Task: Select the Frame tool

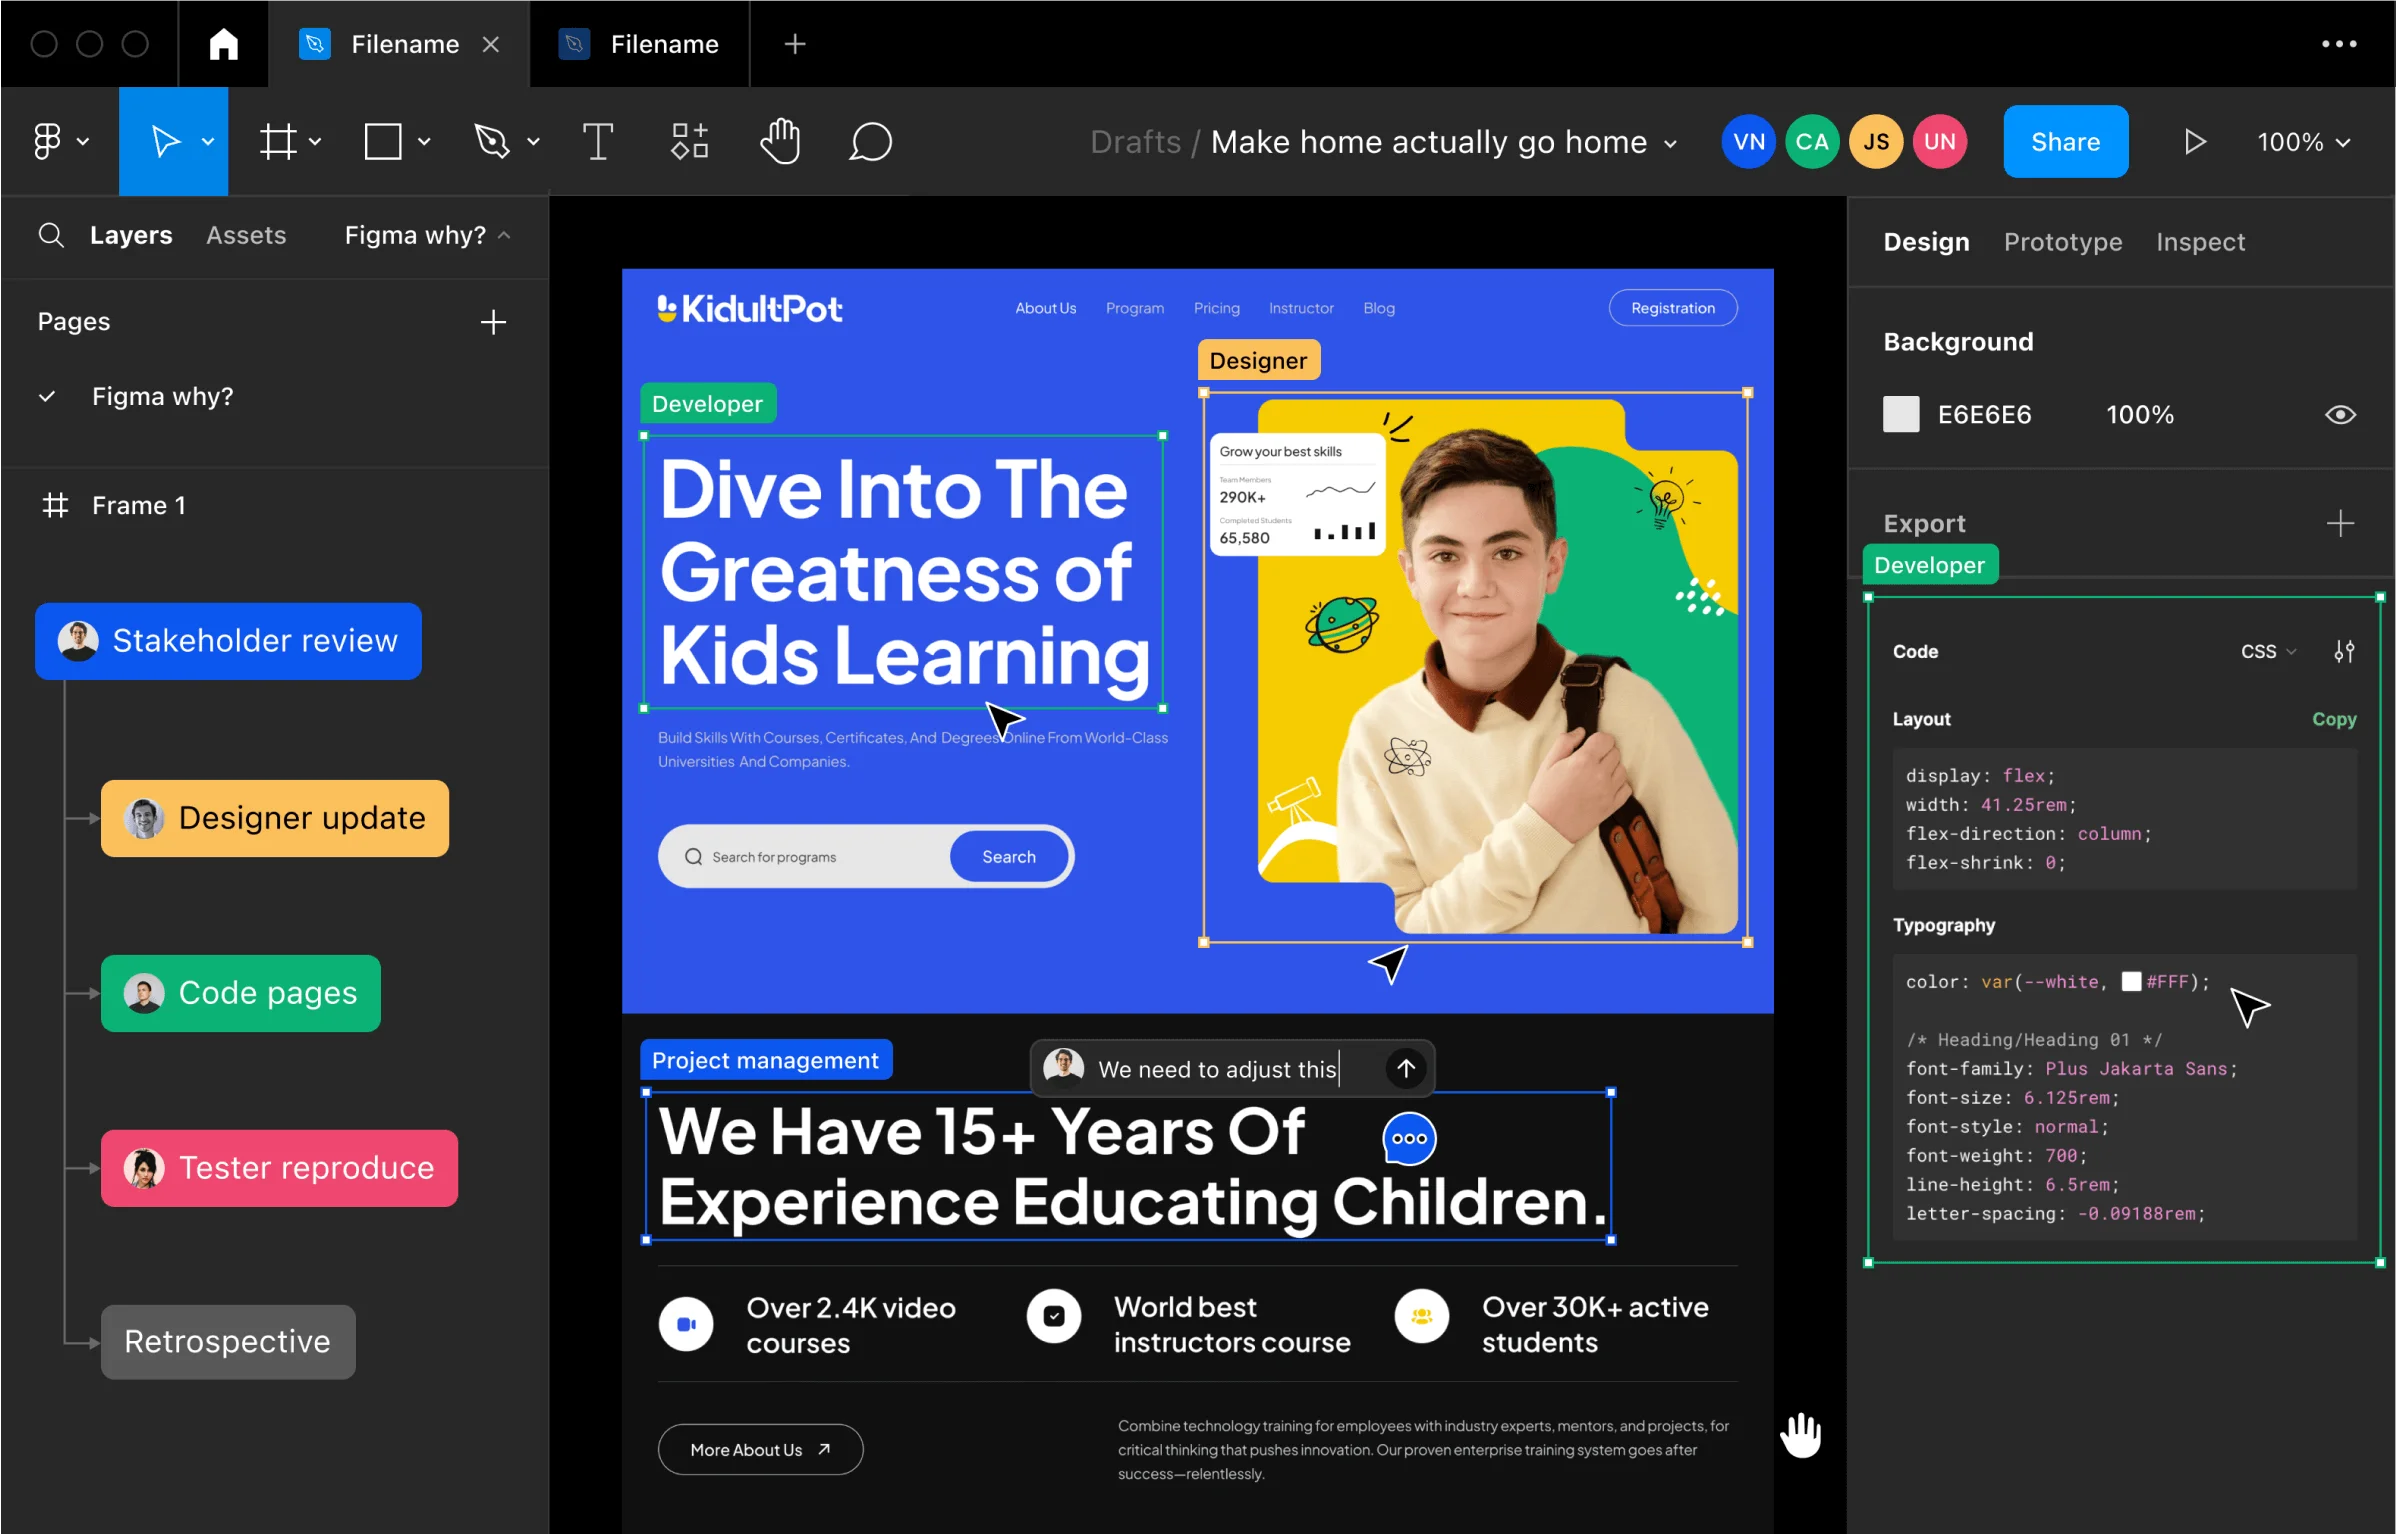Action: point(278,142)
